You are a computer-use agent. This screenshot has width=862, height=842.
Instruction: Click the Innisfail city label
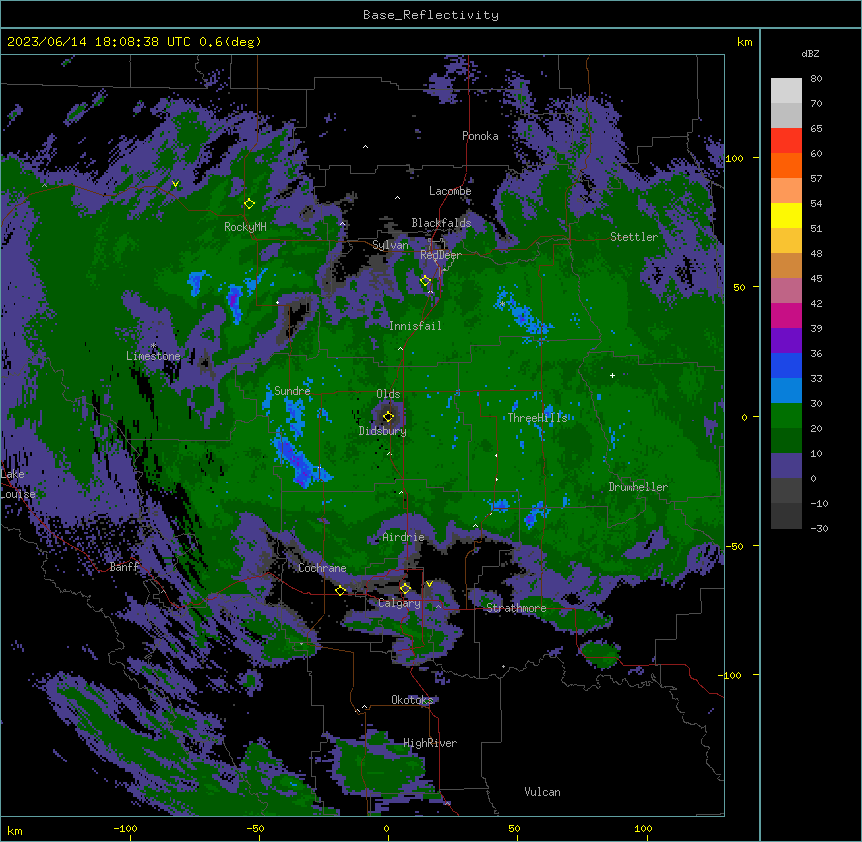[x=415, y=326]
